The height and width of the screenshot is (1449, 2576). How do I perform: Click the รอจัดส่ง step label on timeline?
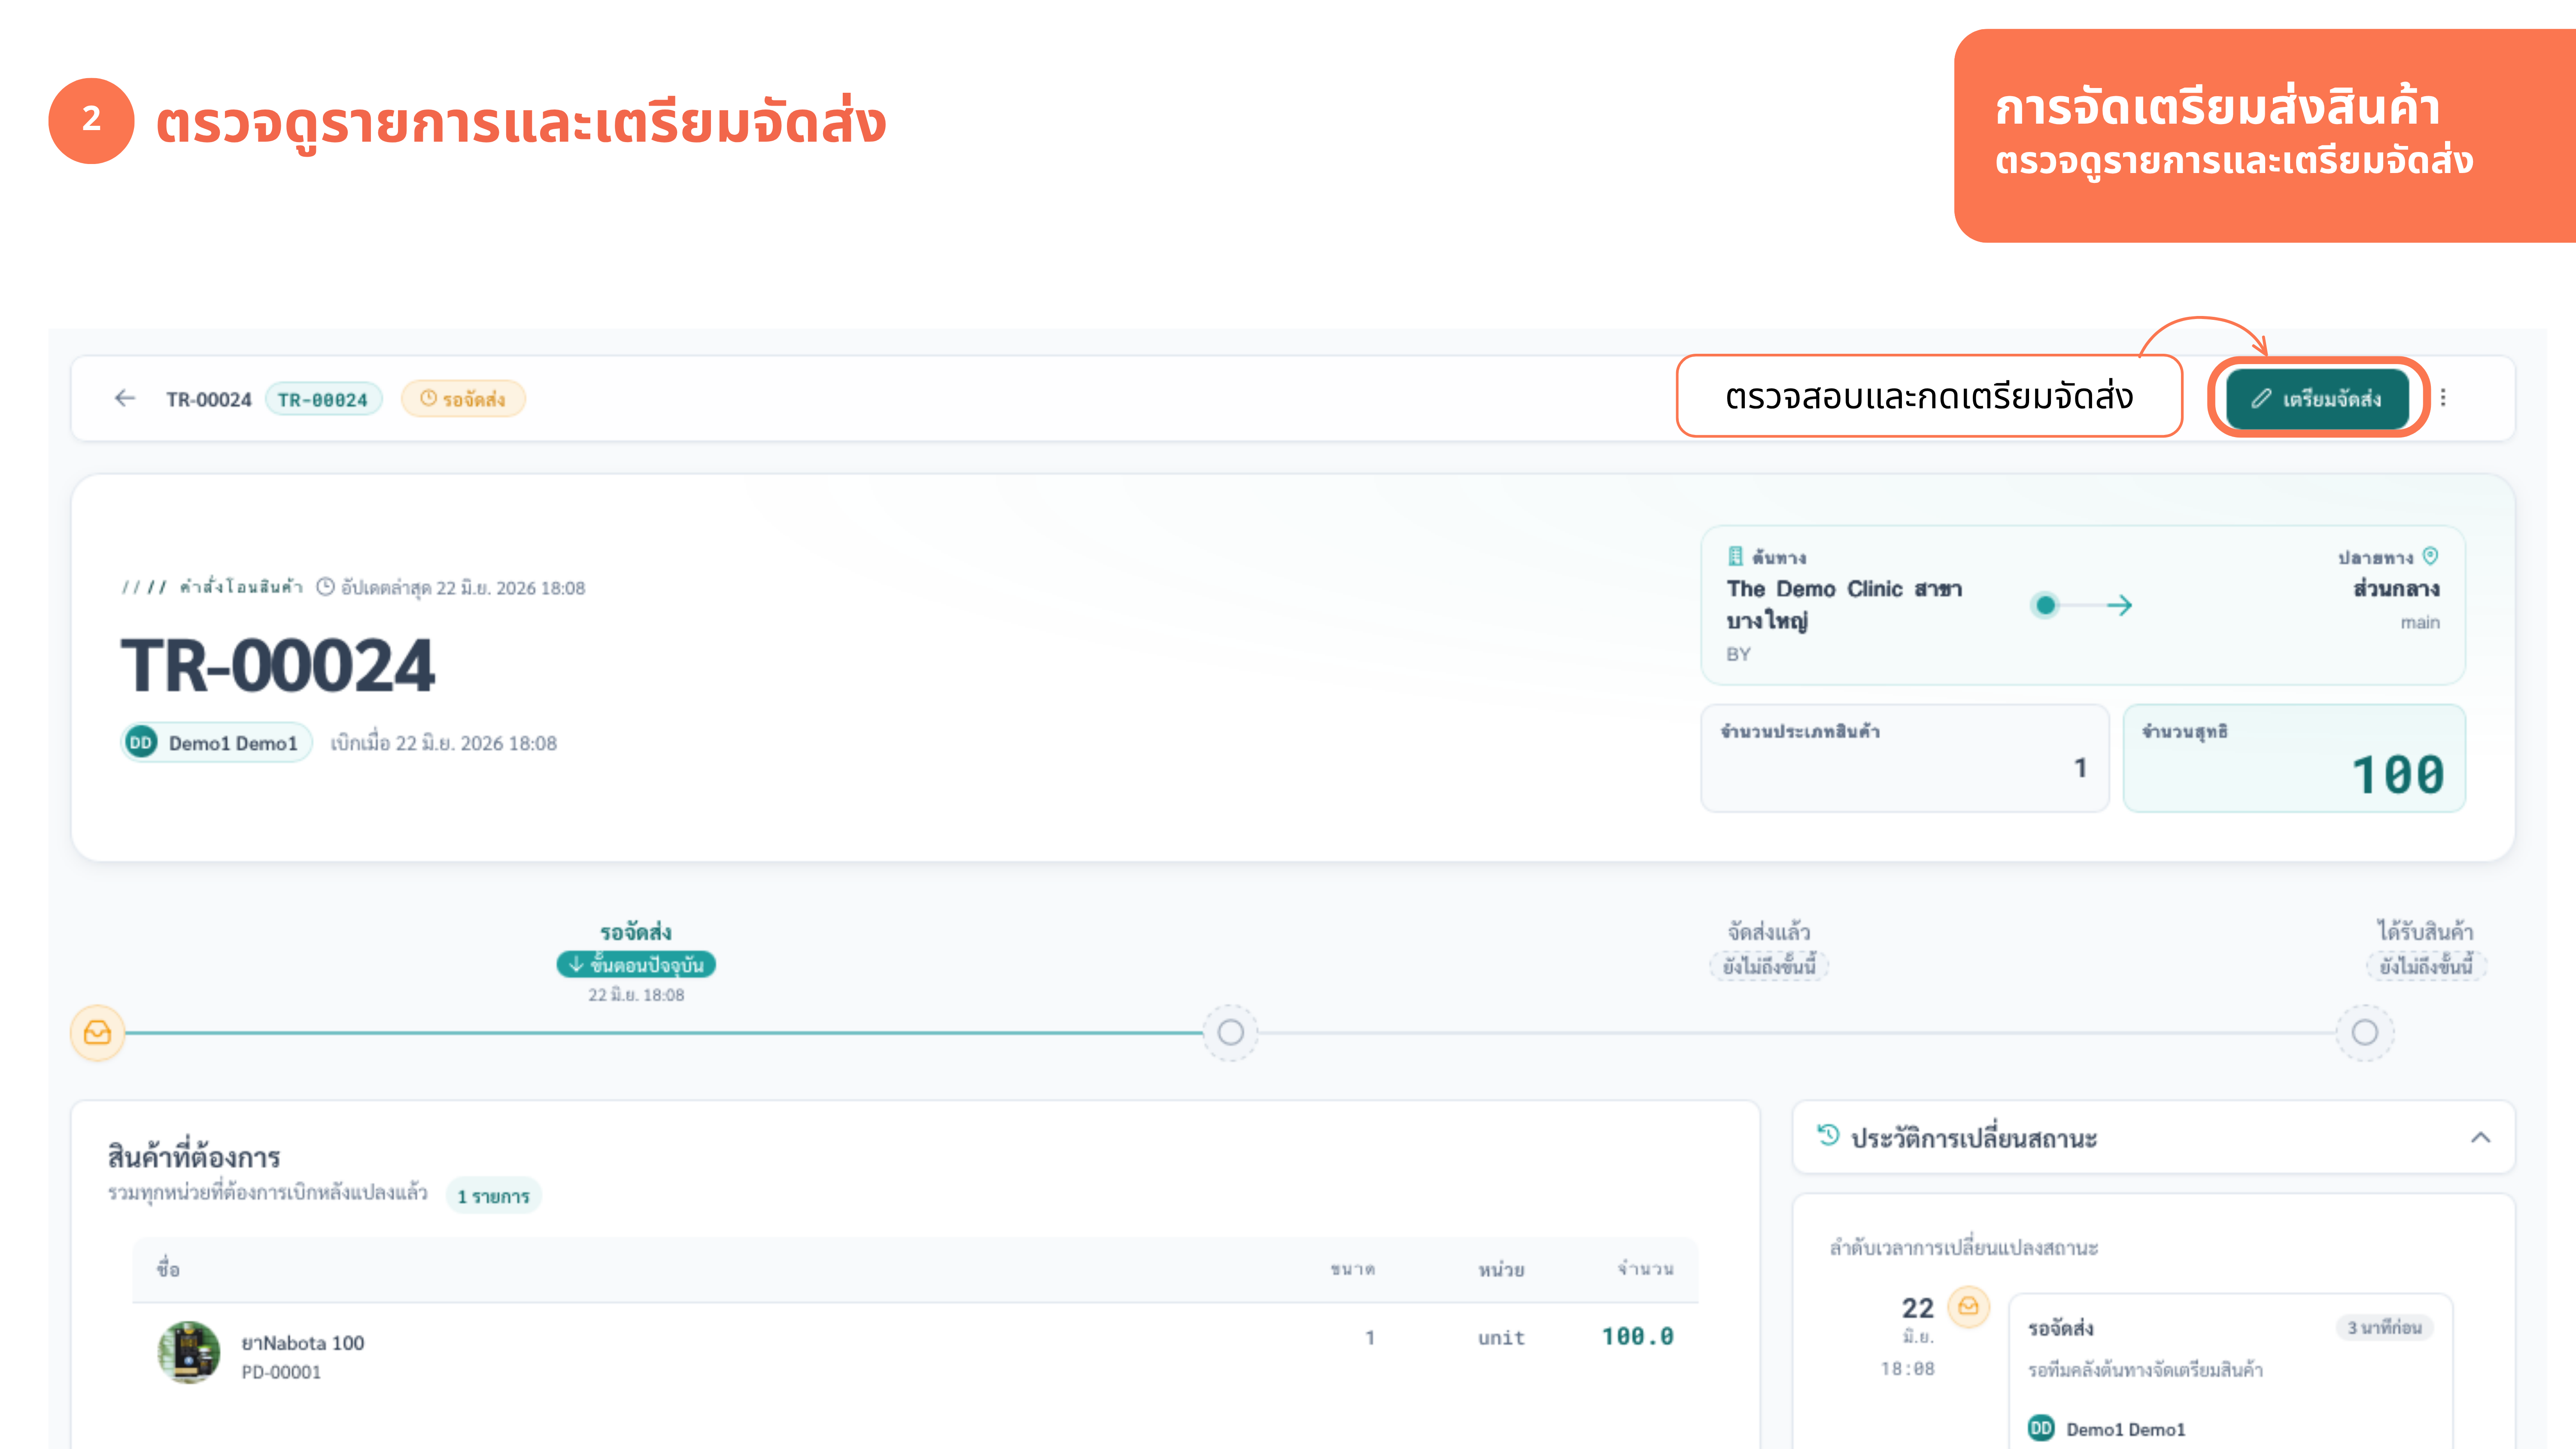636,932
